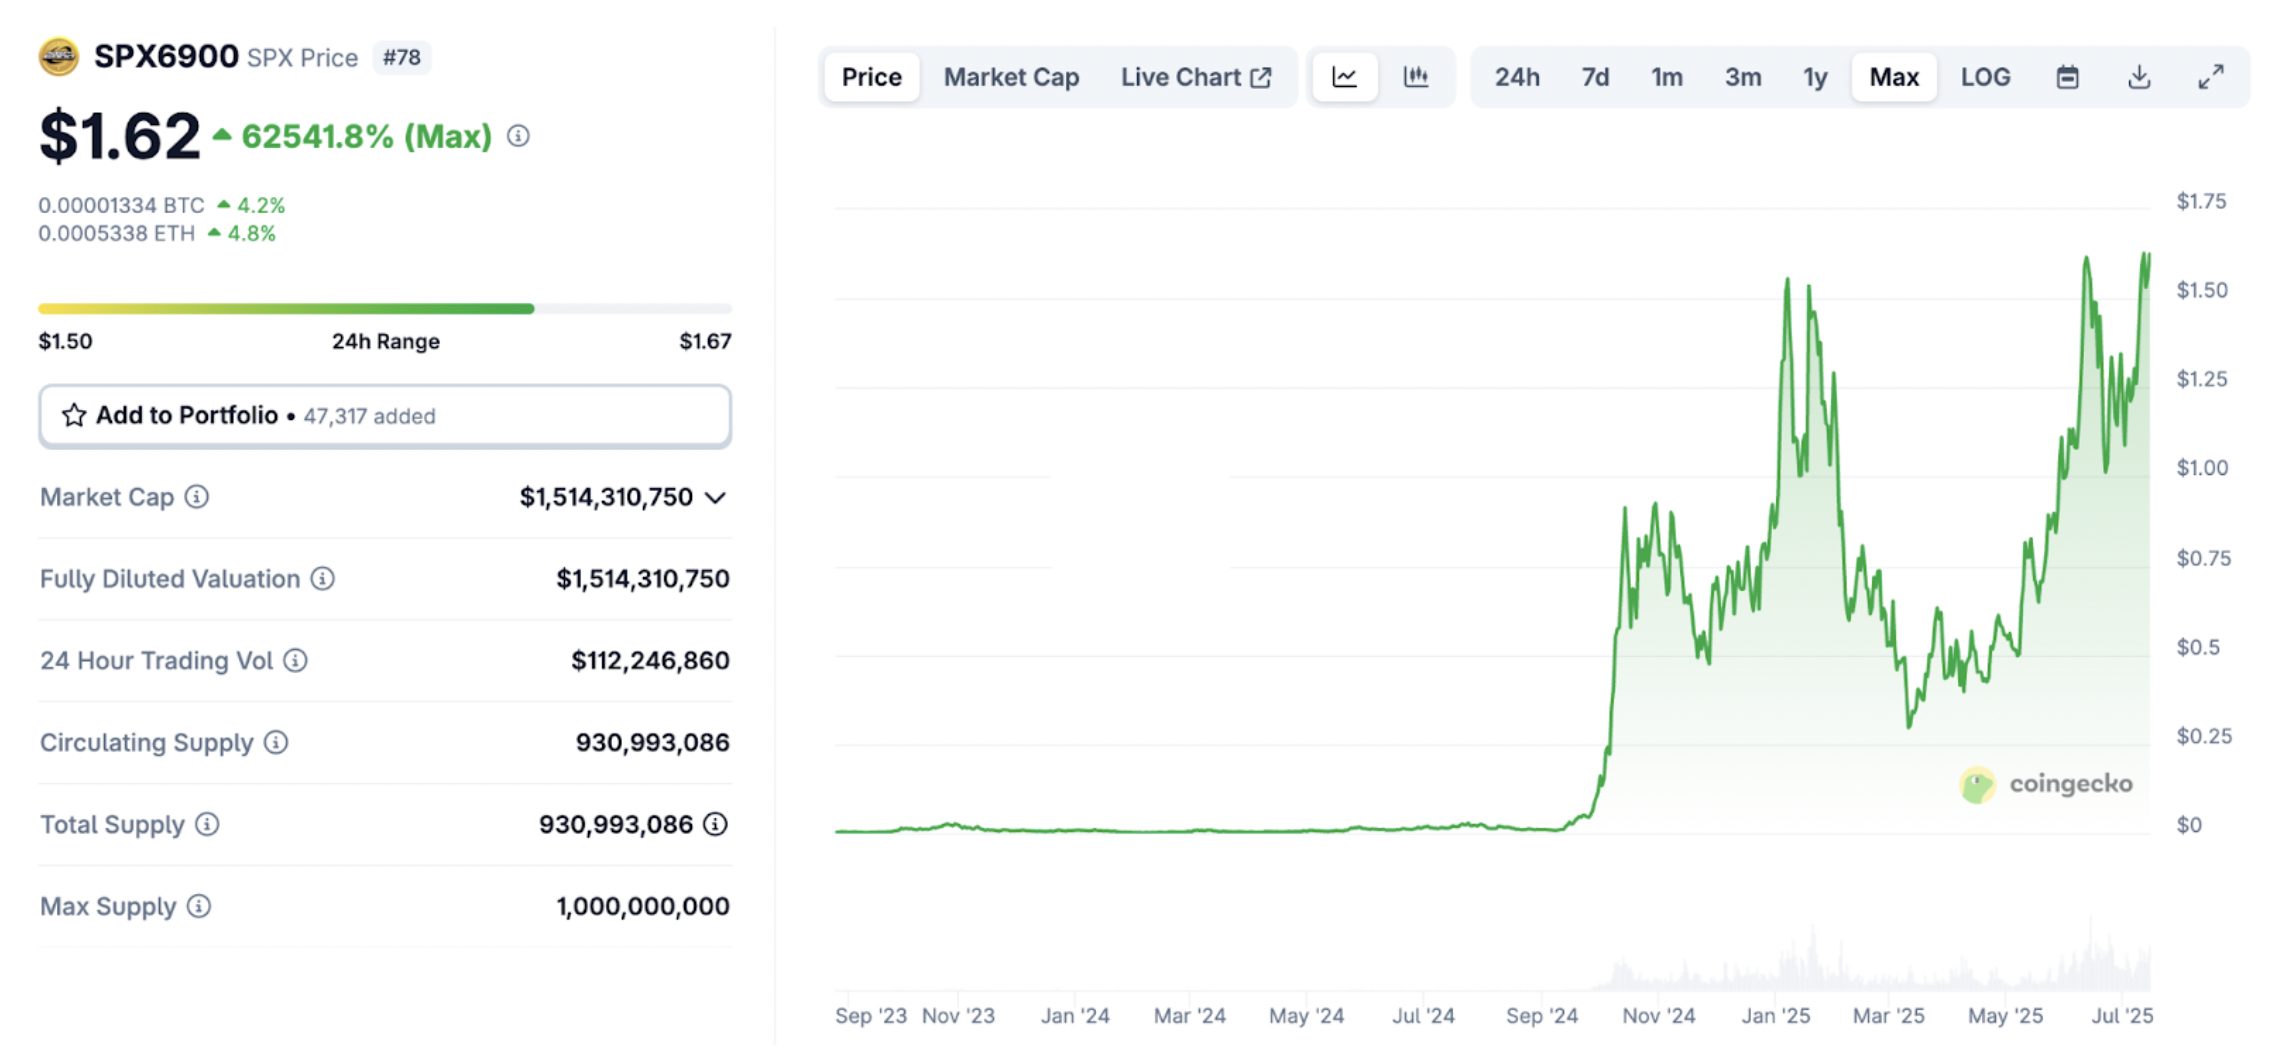Screen dimensions: 2280x1056
Task: Open the calendar date range picker
Action: 2067,77
